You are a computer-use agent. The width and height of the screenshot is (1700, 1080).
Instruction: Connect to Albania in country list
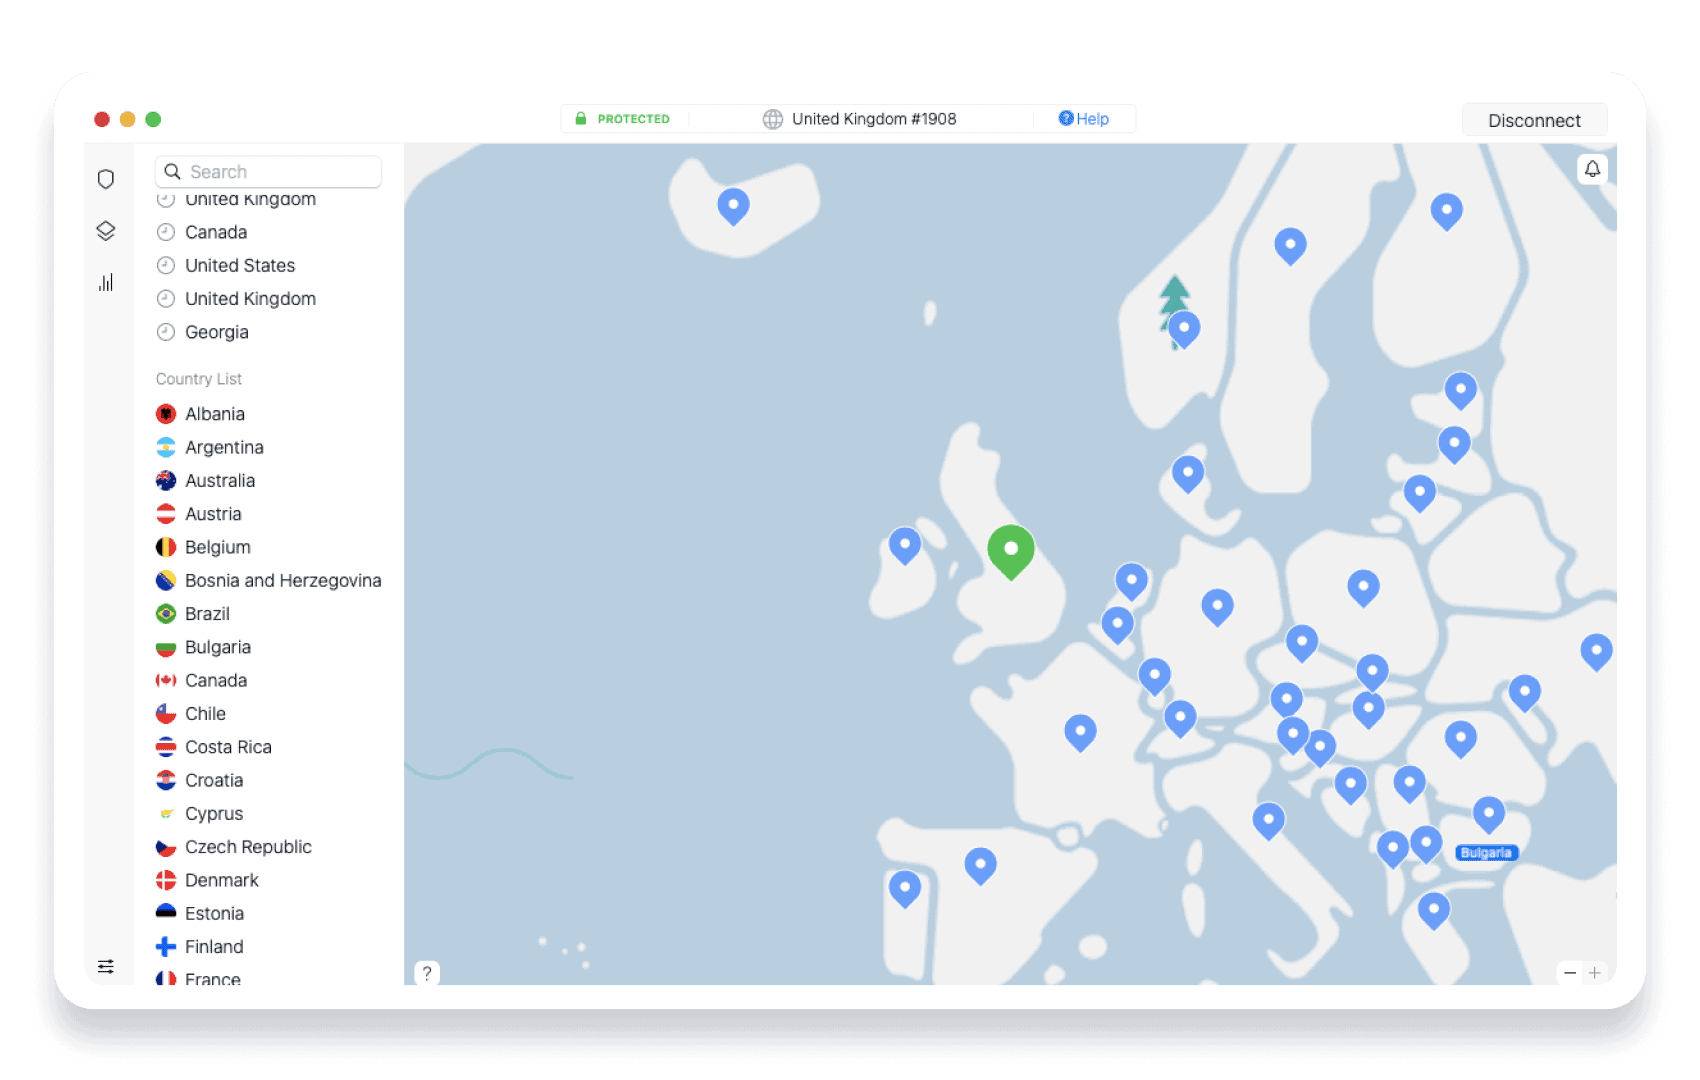click(x=200, y=414)
